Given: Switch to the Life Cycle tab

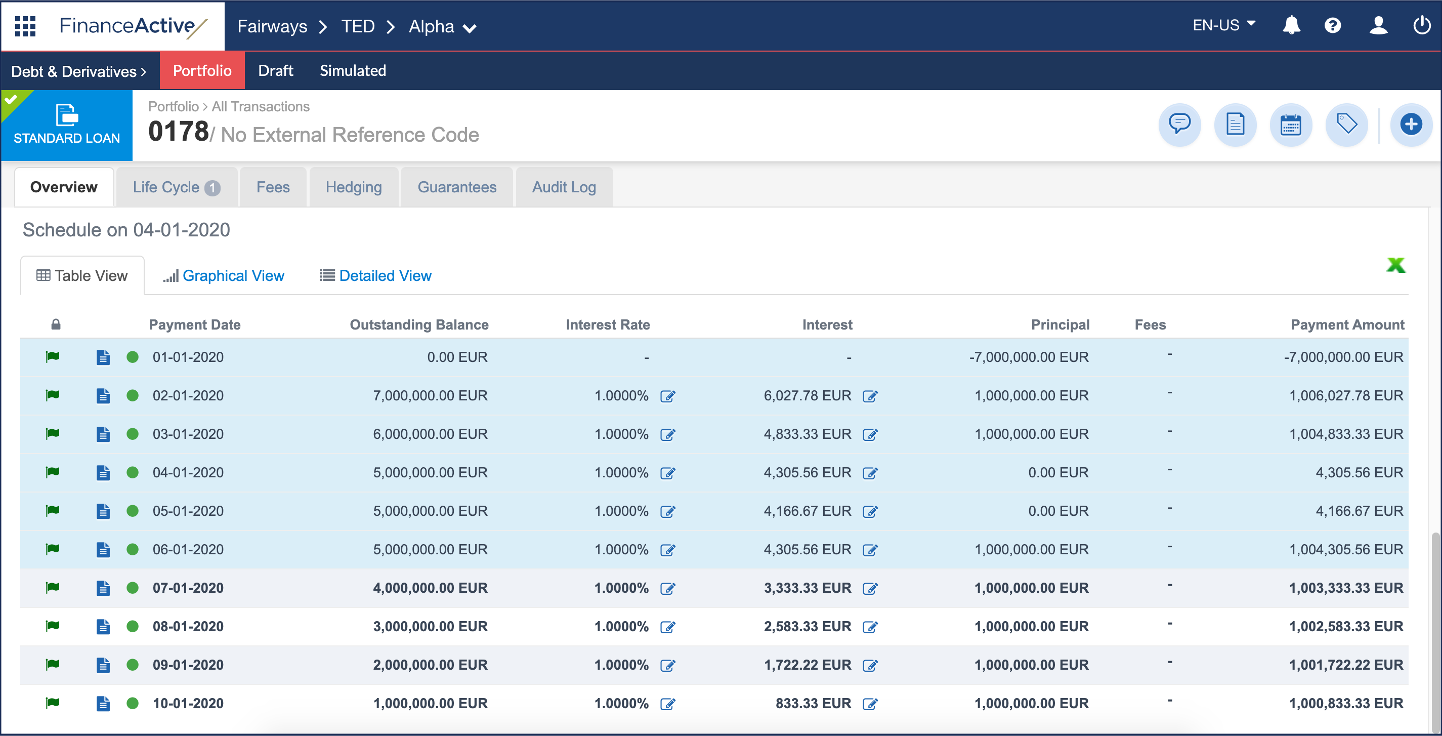Looking at the screenshot, I should [176, 187].
